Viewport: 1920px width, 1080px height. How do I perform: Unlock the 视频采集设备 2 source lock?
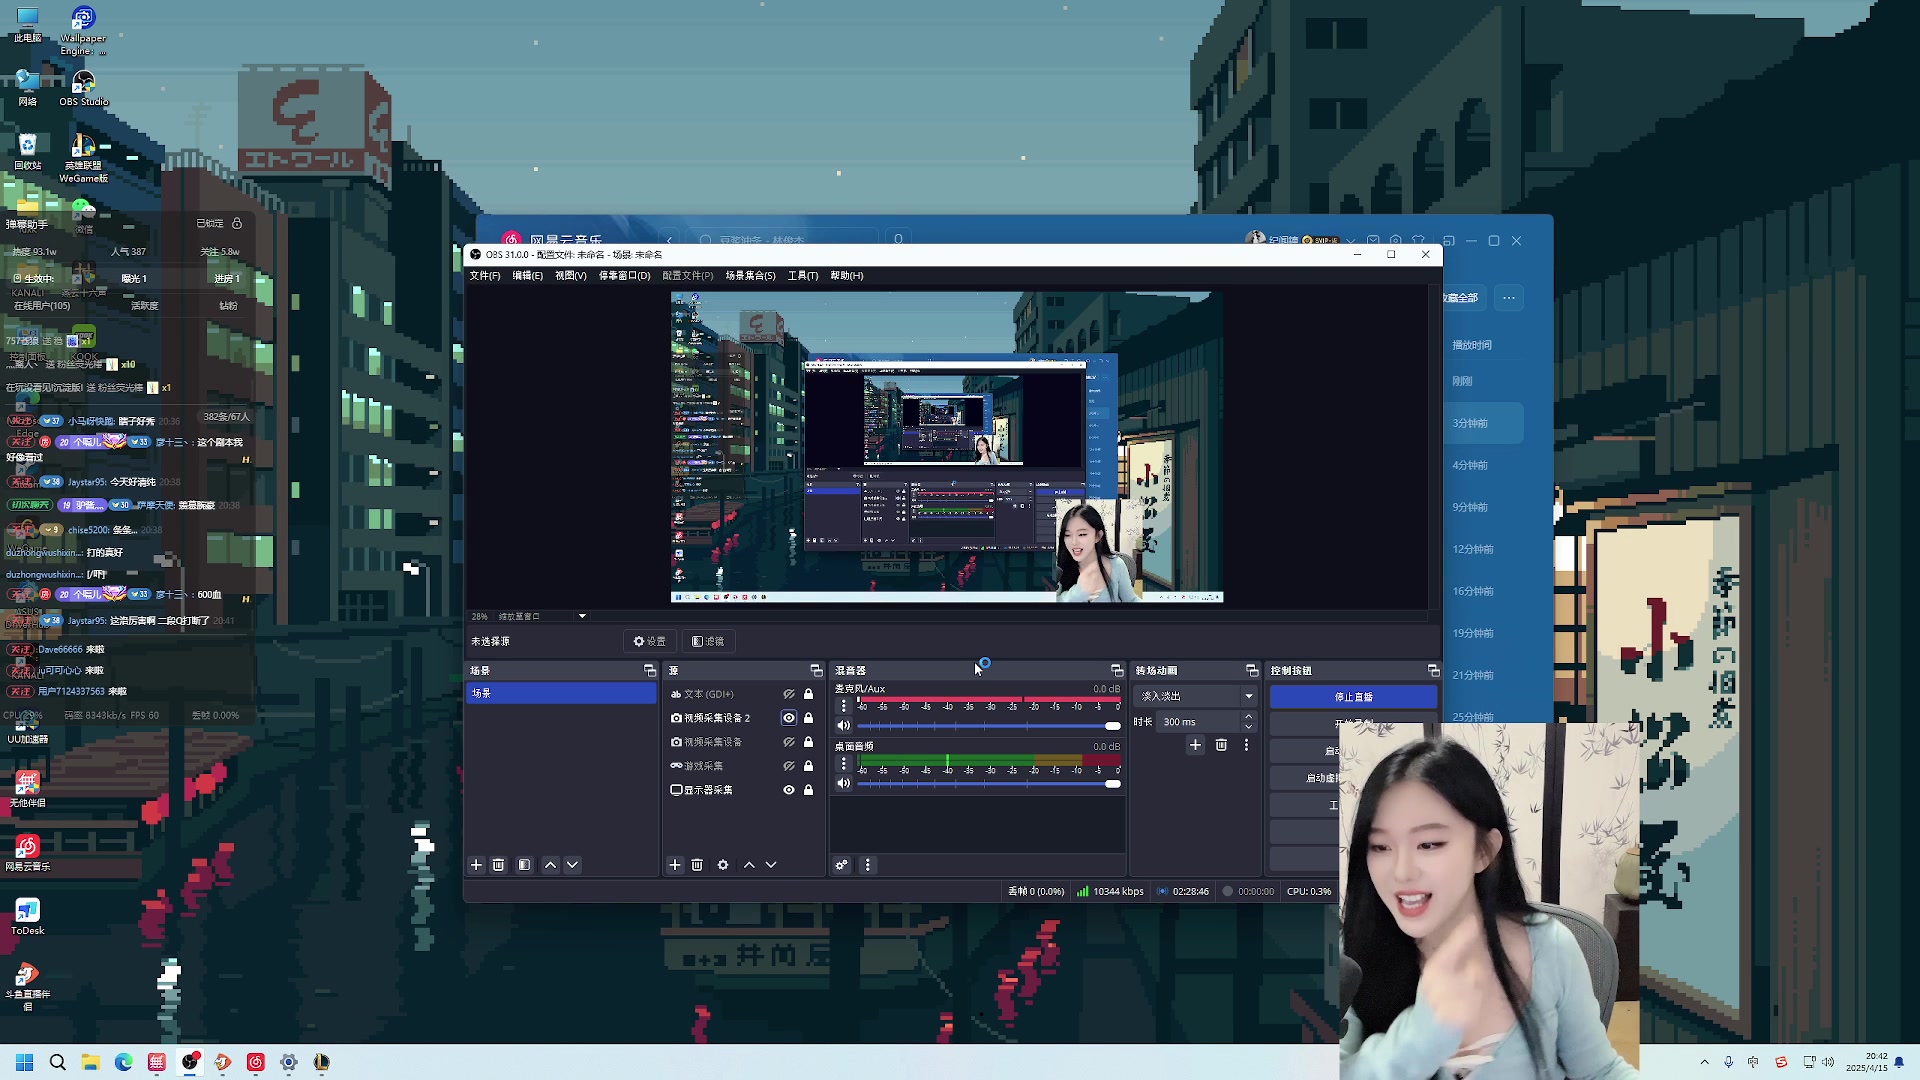tap(809, 718)
